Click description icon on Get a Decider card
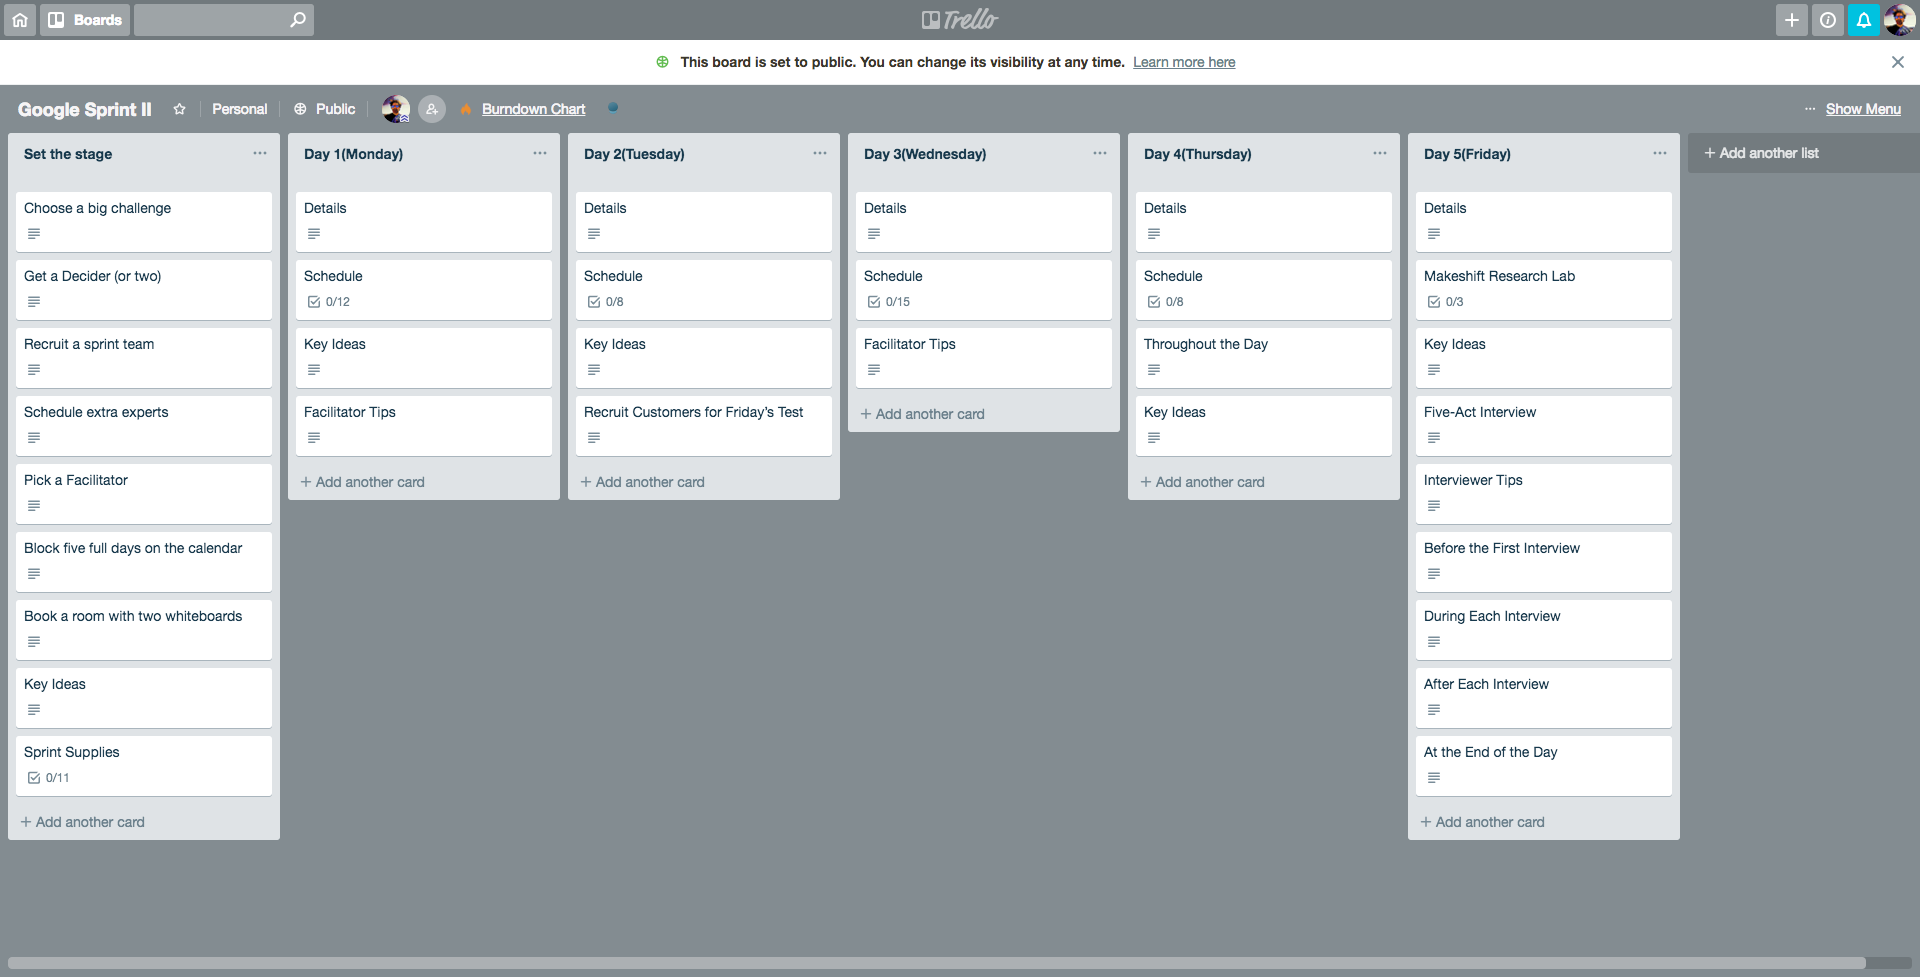The width and height of the screenshot is (1920, 977). click(x=34, y=302)
